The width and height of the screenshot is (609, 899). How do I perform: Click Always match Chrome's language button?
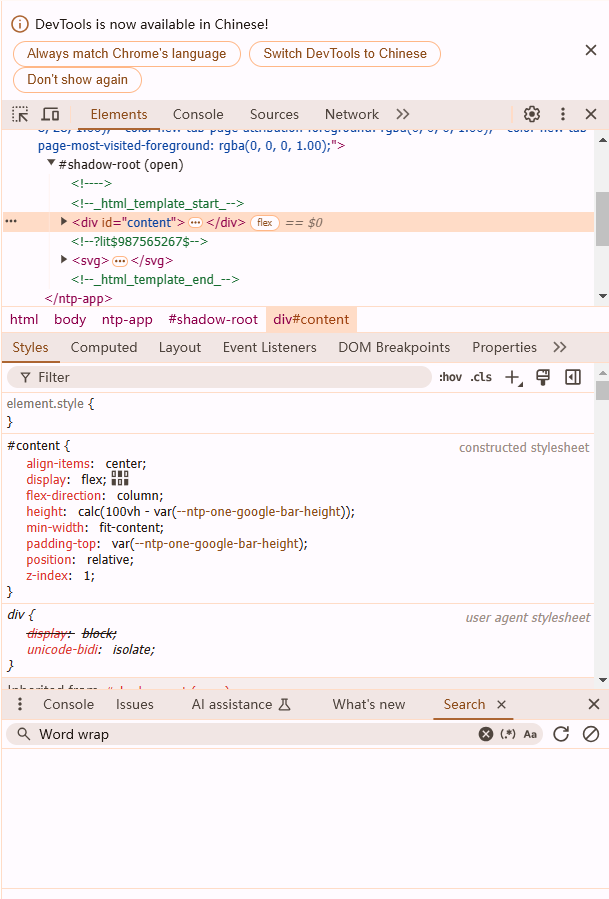(127, 53)
